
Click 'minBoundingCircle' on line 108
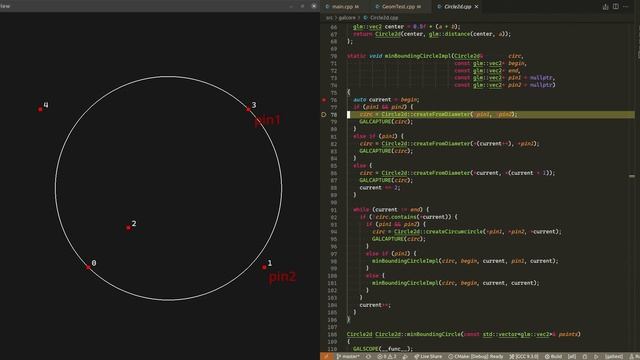434,334
